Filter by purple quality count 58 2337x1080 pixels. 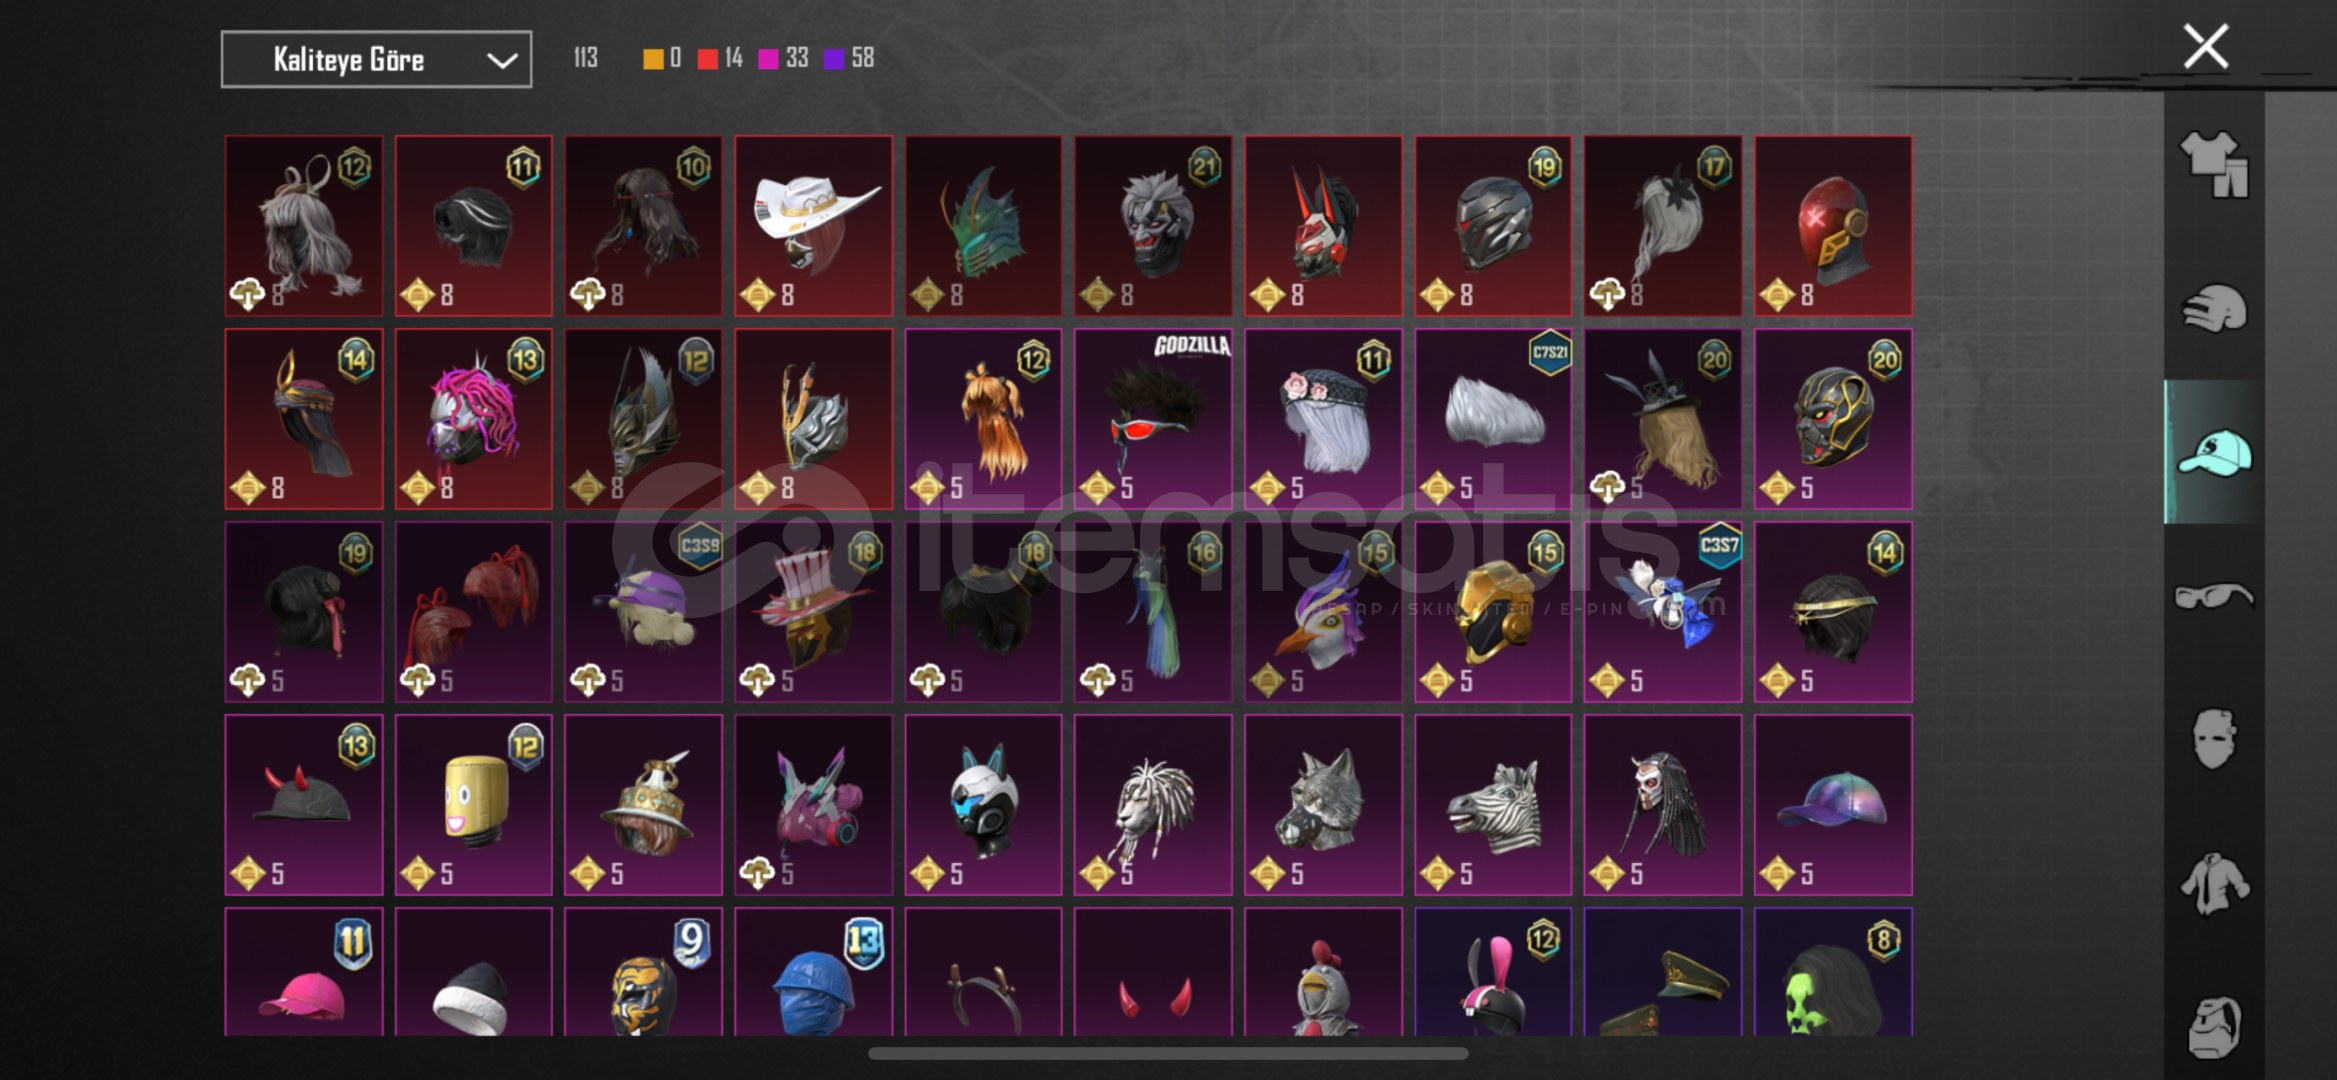(849, 58)
